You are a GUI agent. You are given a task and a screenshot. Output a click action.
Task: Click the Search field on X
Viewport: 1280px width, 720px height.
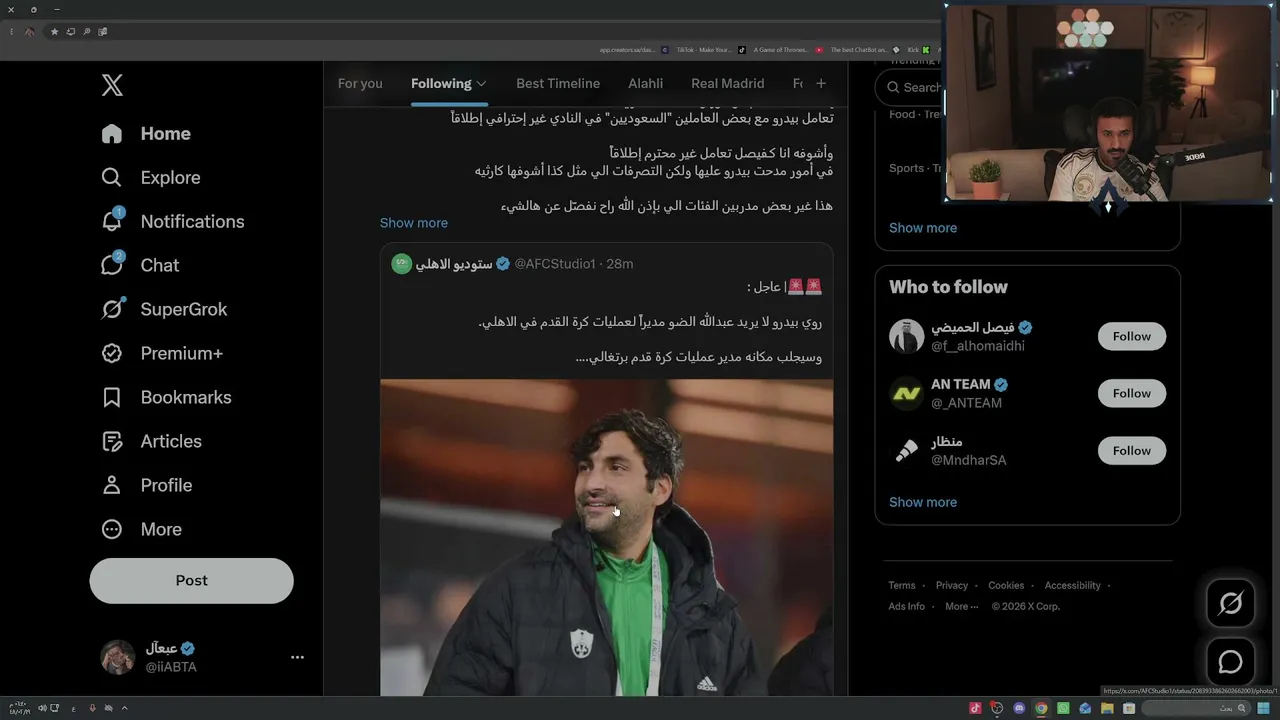[910, 88]
